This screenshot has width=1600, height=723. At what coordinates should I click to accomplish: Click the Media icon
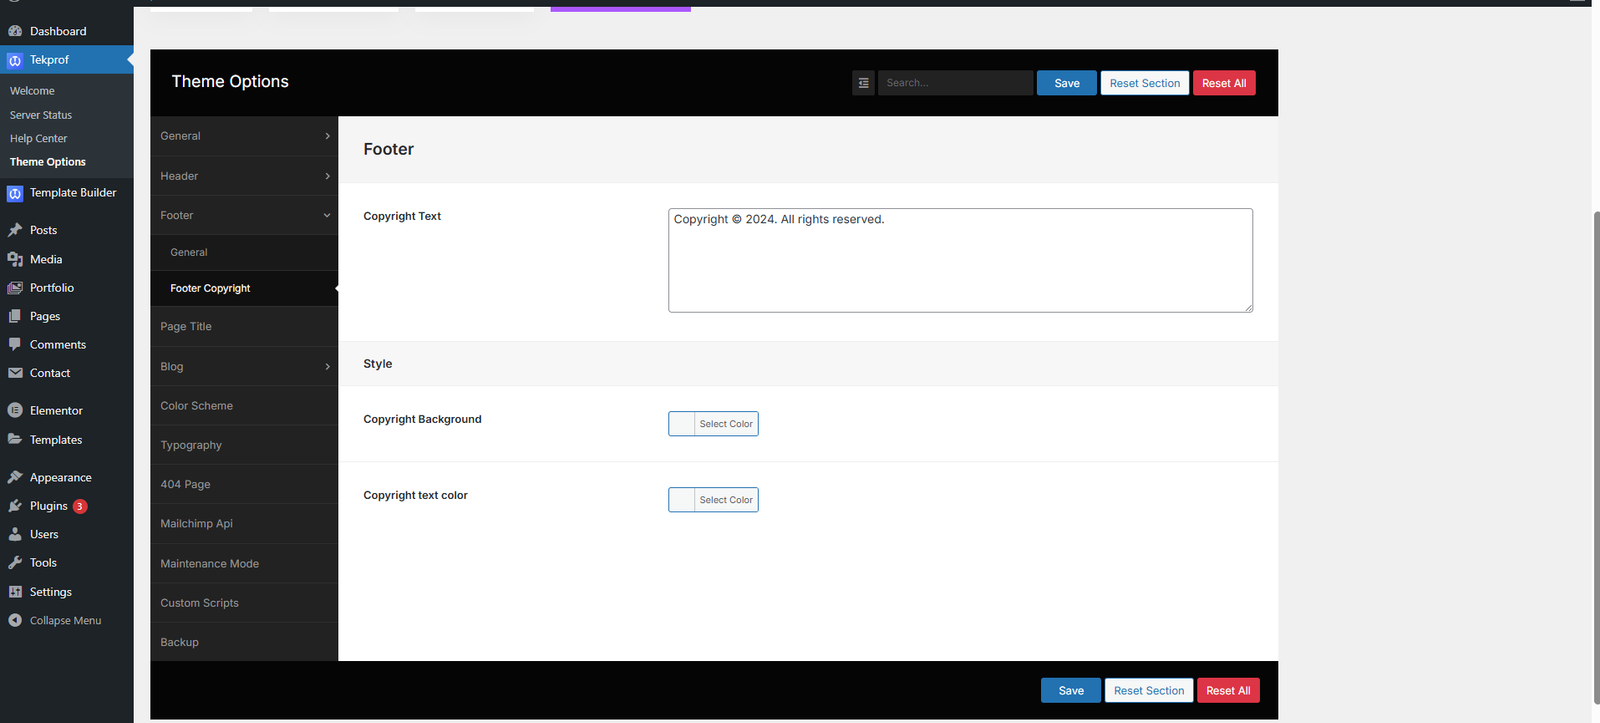(15, 259)
